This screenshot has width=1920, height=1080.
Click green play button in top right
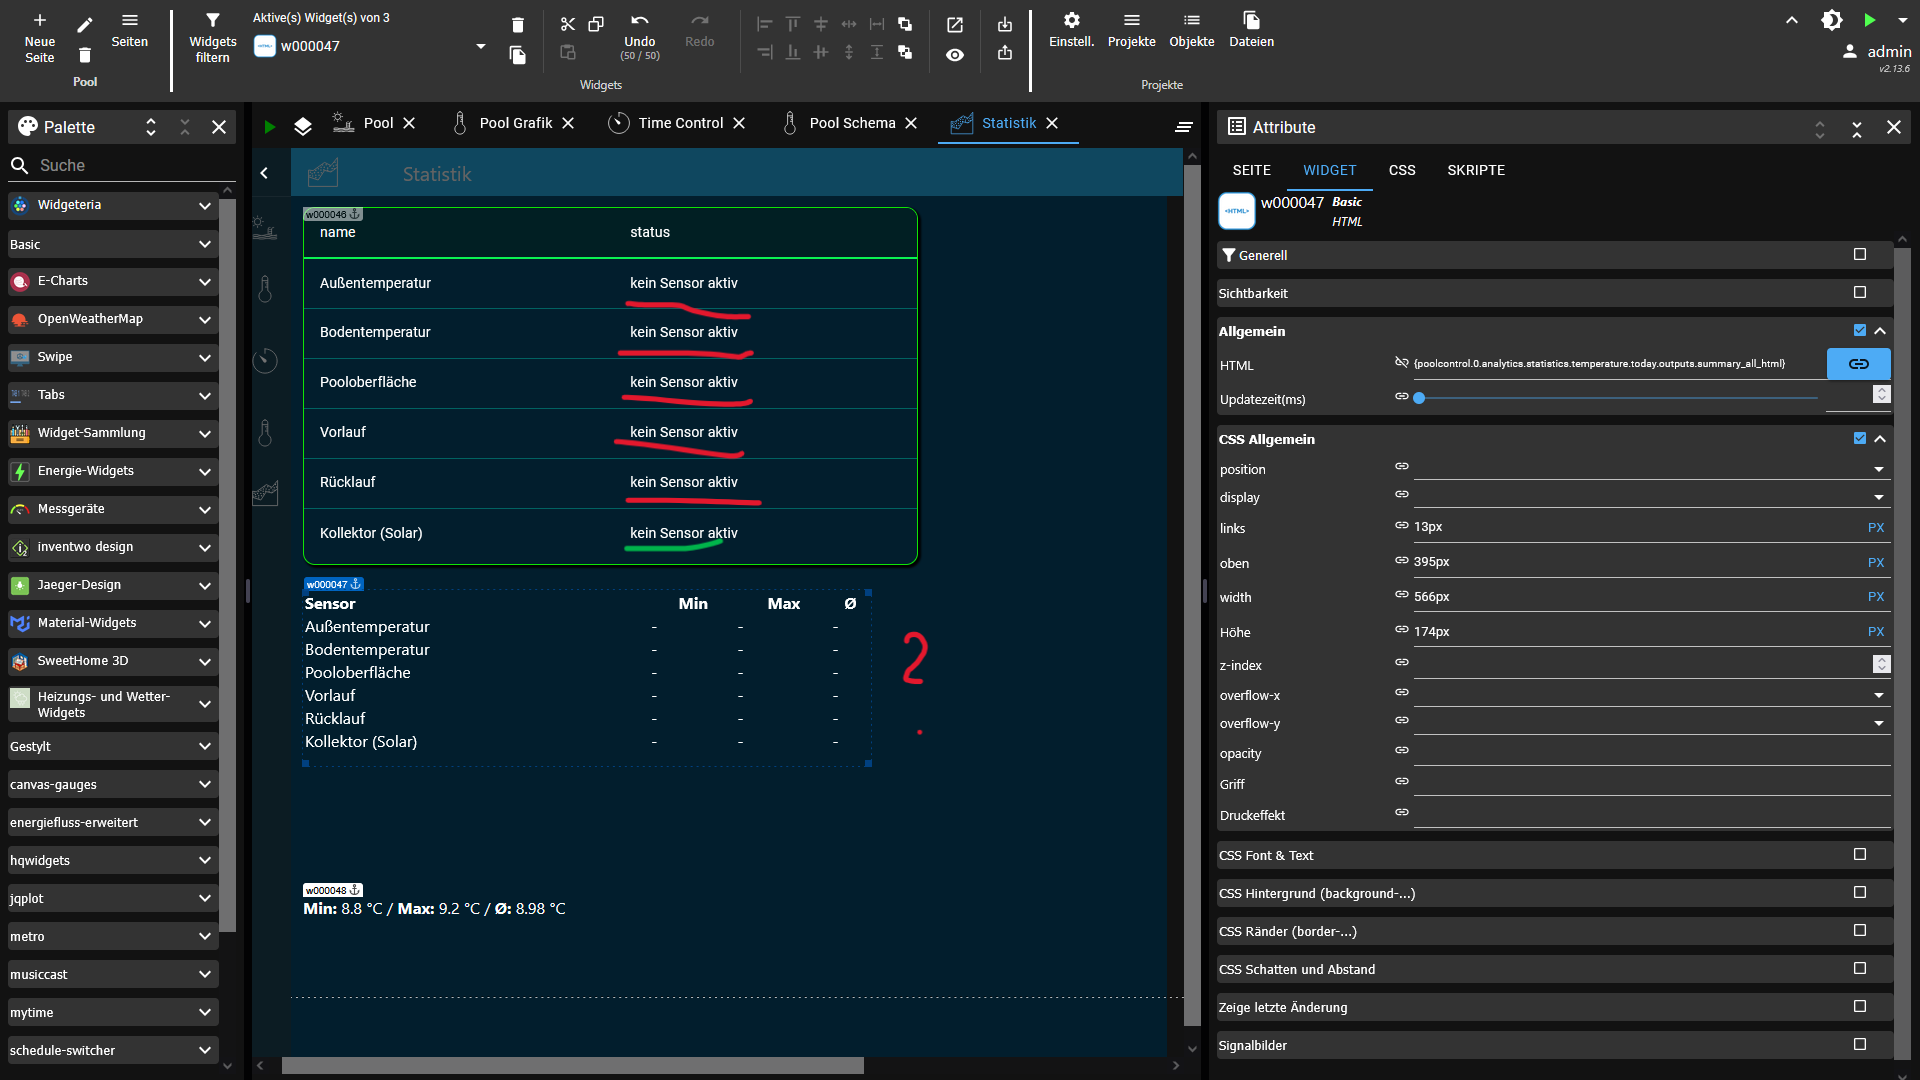click(1869, 20)
